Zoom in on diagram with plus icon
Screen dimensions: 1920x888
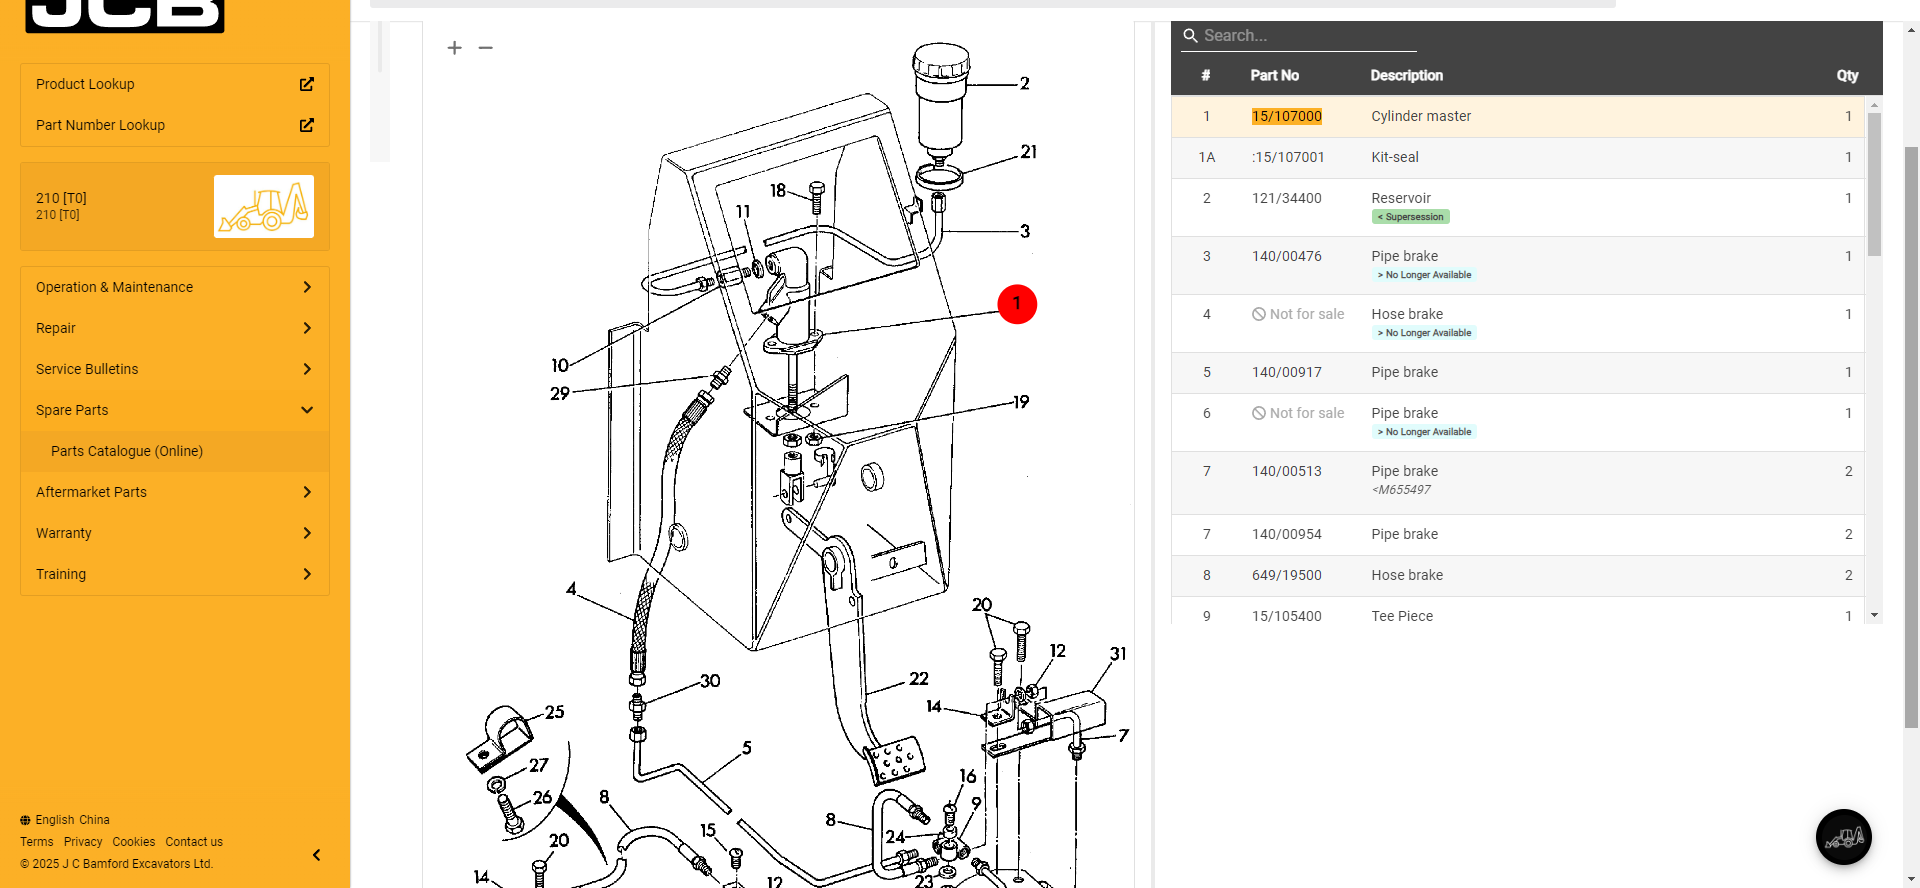point(454,48)
